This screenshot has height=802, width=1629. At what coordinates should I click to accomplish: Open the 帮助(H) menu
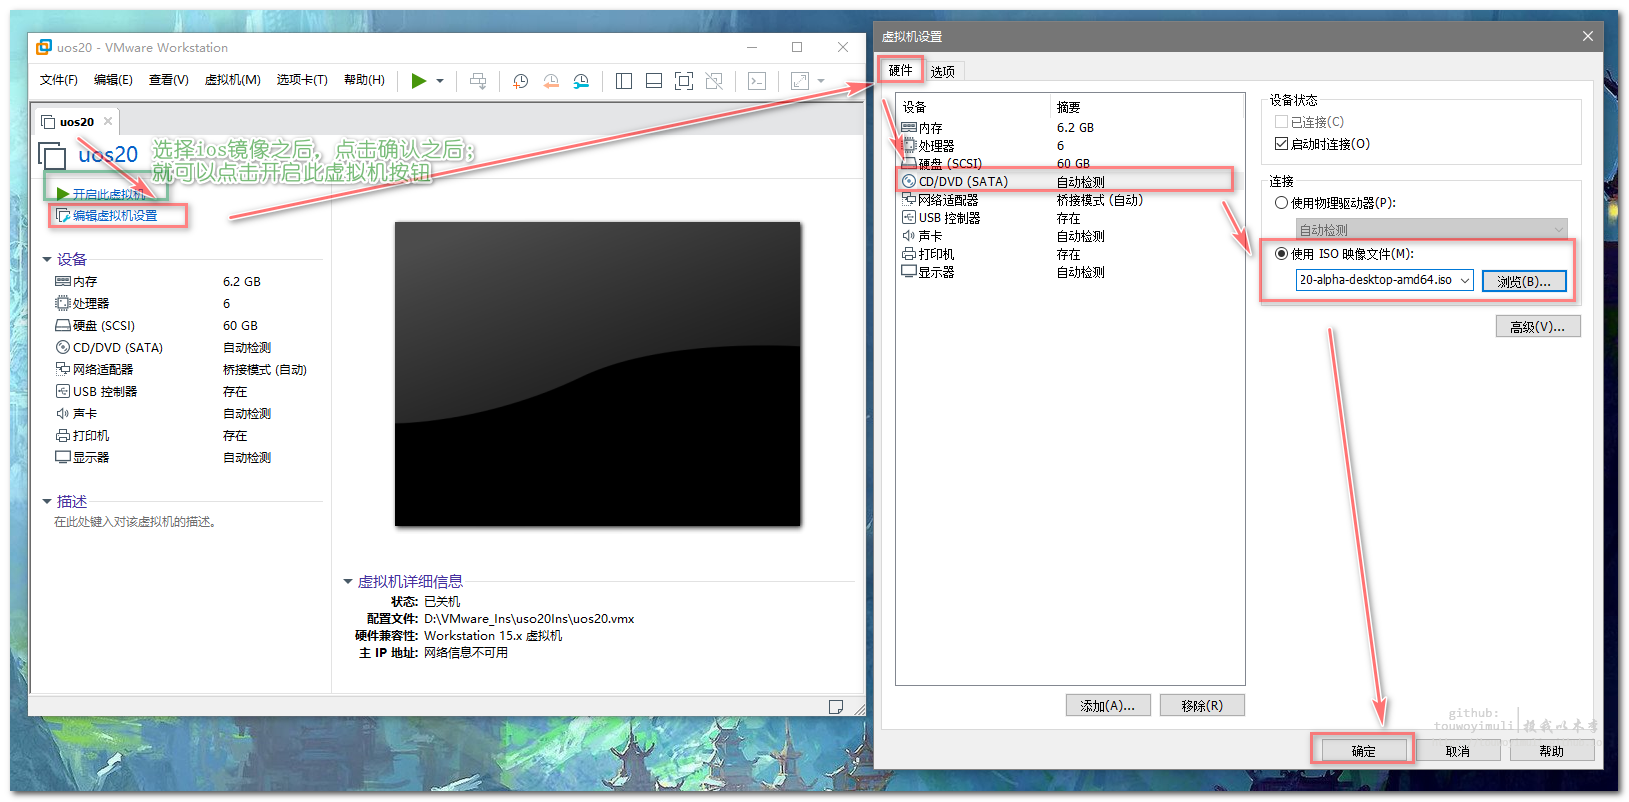[x=364, y=80]
